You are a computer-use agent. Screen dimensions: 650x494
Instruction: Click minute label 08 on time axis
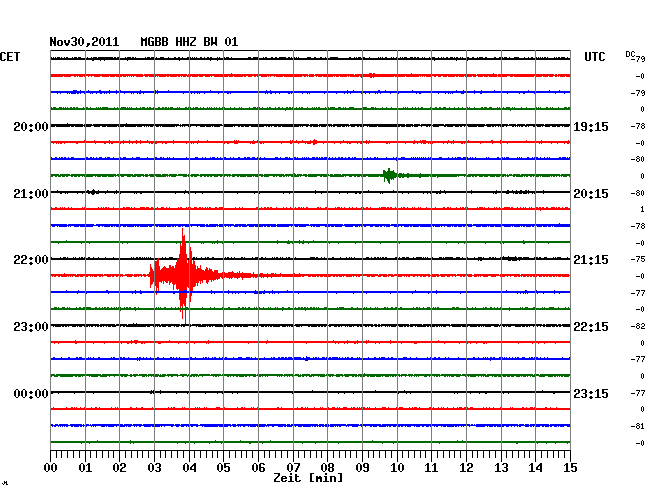tap(327, 467)
